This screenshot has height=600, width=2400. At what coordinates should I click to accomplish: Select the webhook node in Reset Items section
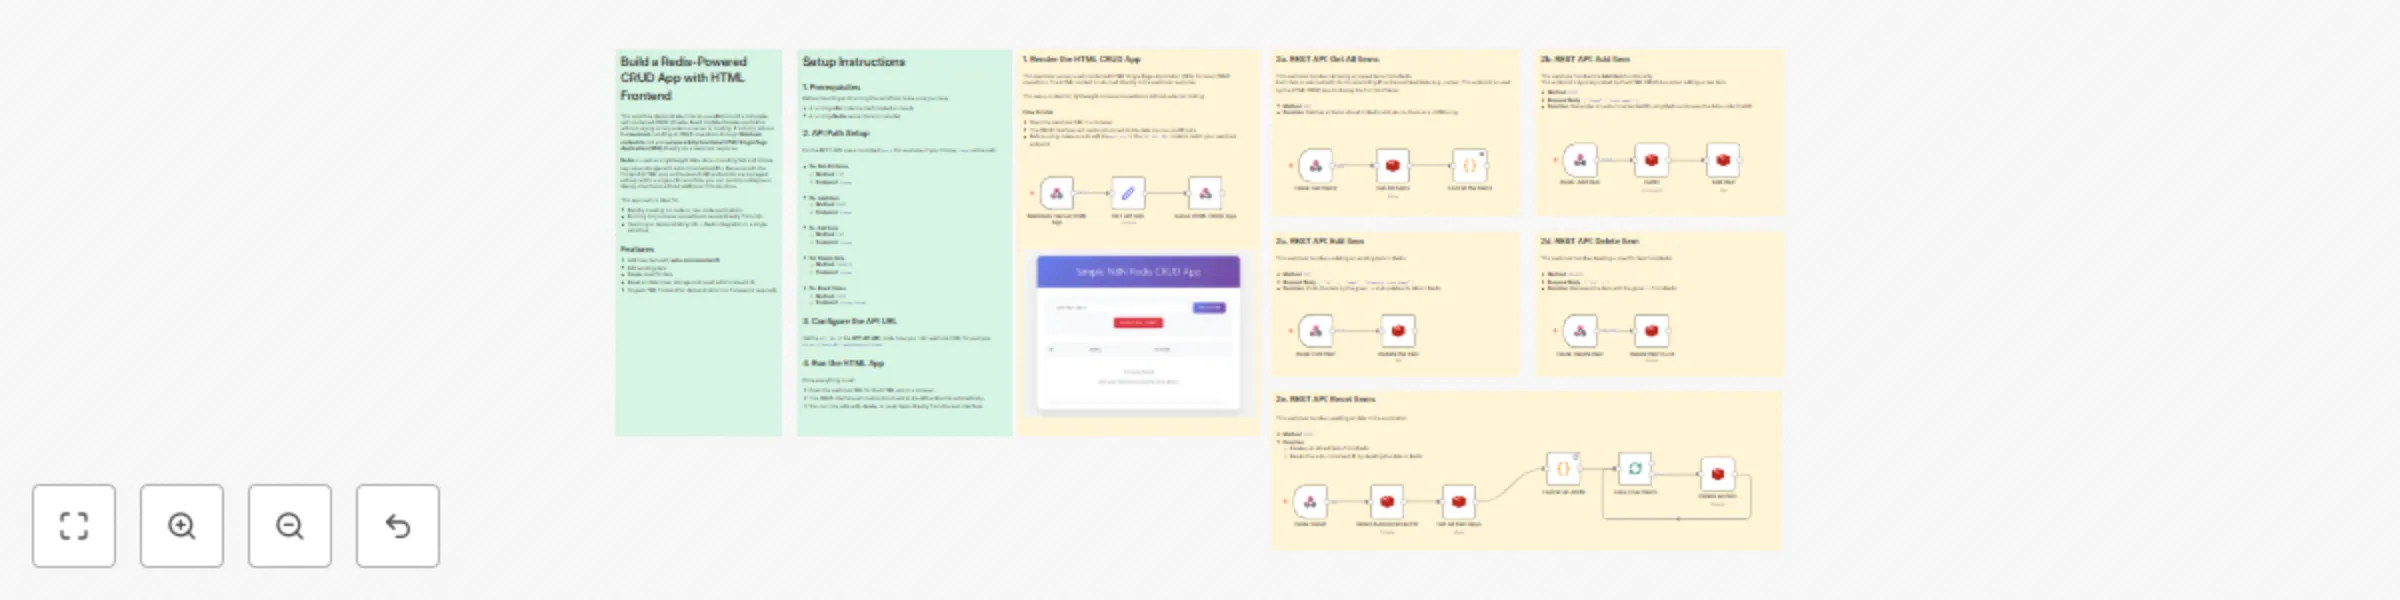pos(1310,502)
